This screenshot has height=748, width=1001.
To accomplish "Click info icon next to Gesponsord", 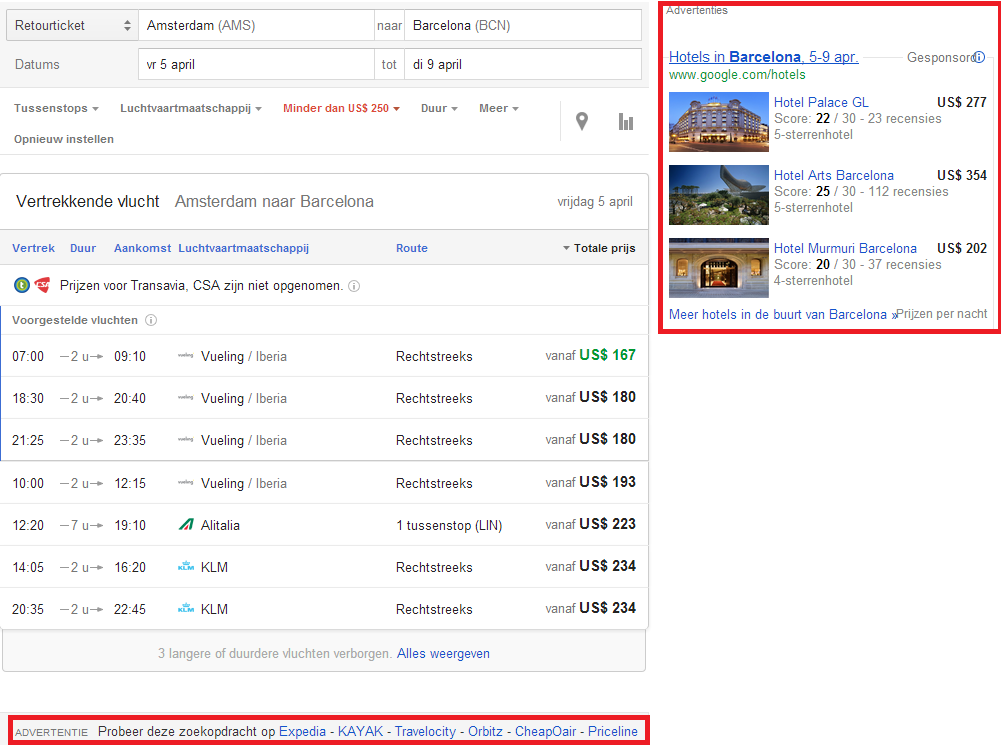I will pyautogui.click(x=979, y=57).
